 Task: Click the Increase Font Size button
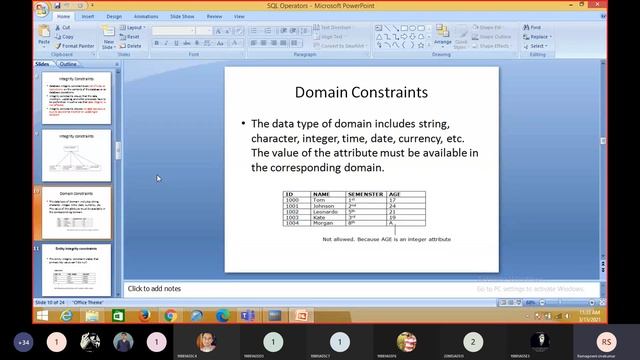tap(218, 31)
